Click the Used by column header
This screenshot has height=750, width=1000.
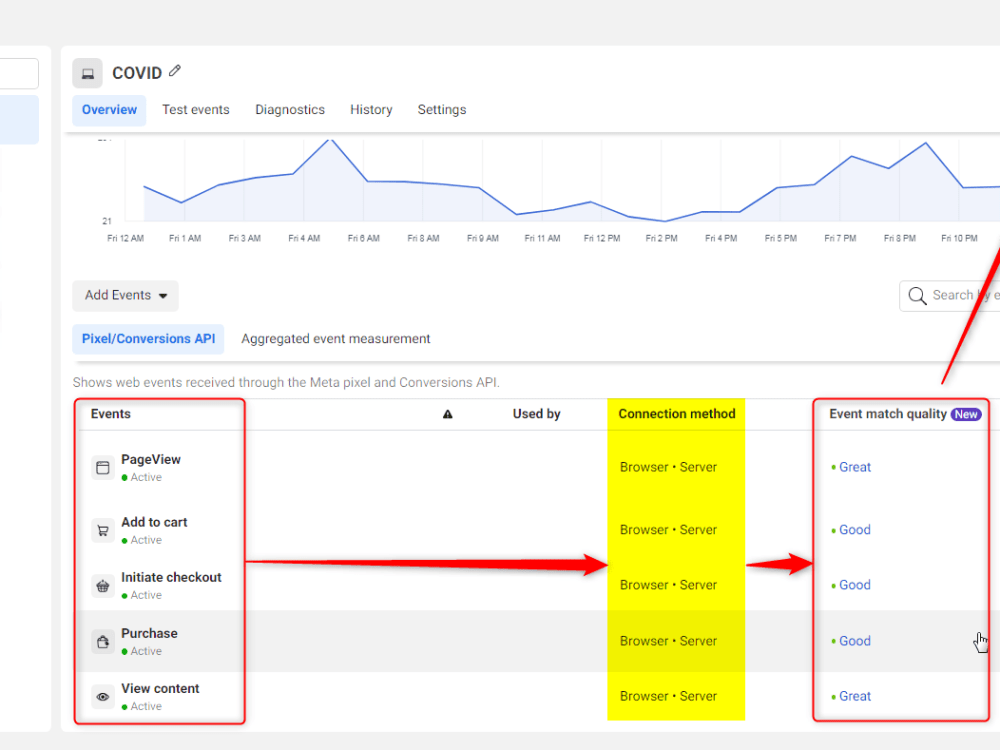coord(536,414)
